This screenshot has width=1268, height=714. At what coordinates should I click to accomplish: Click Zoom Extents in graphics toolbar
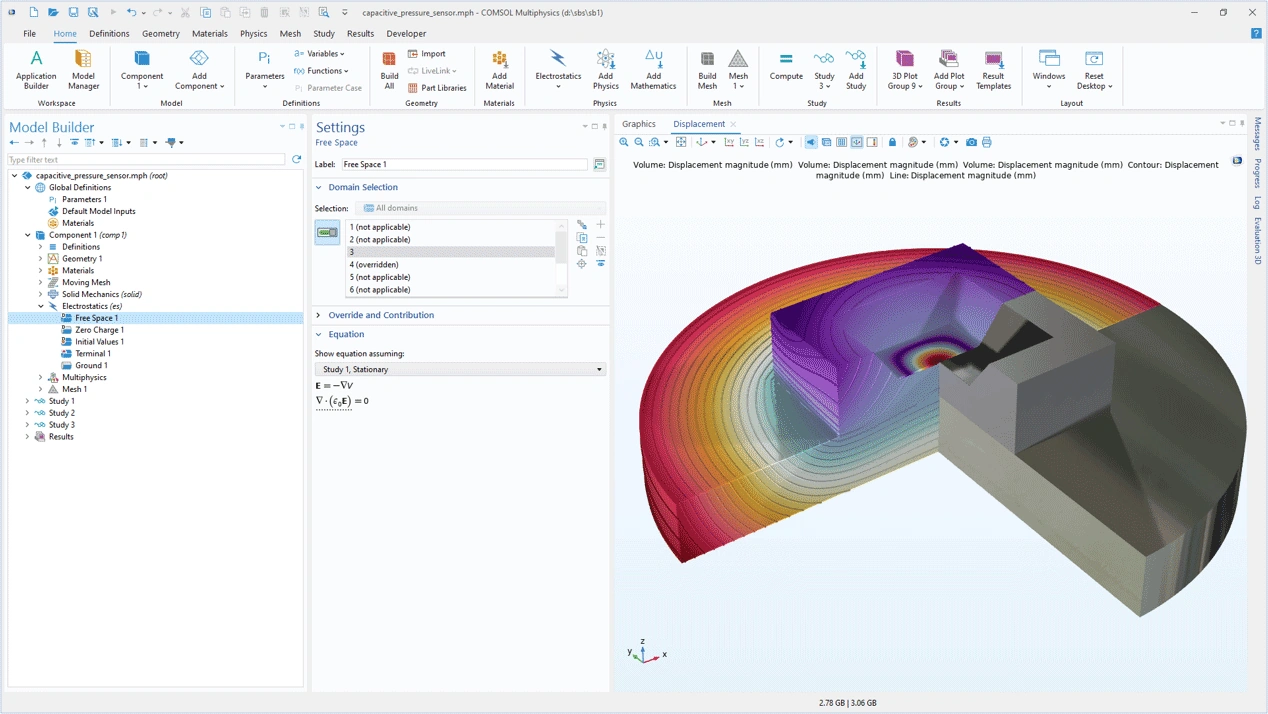[x=681, y=142]
